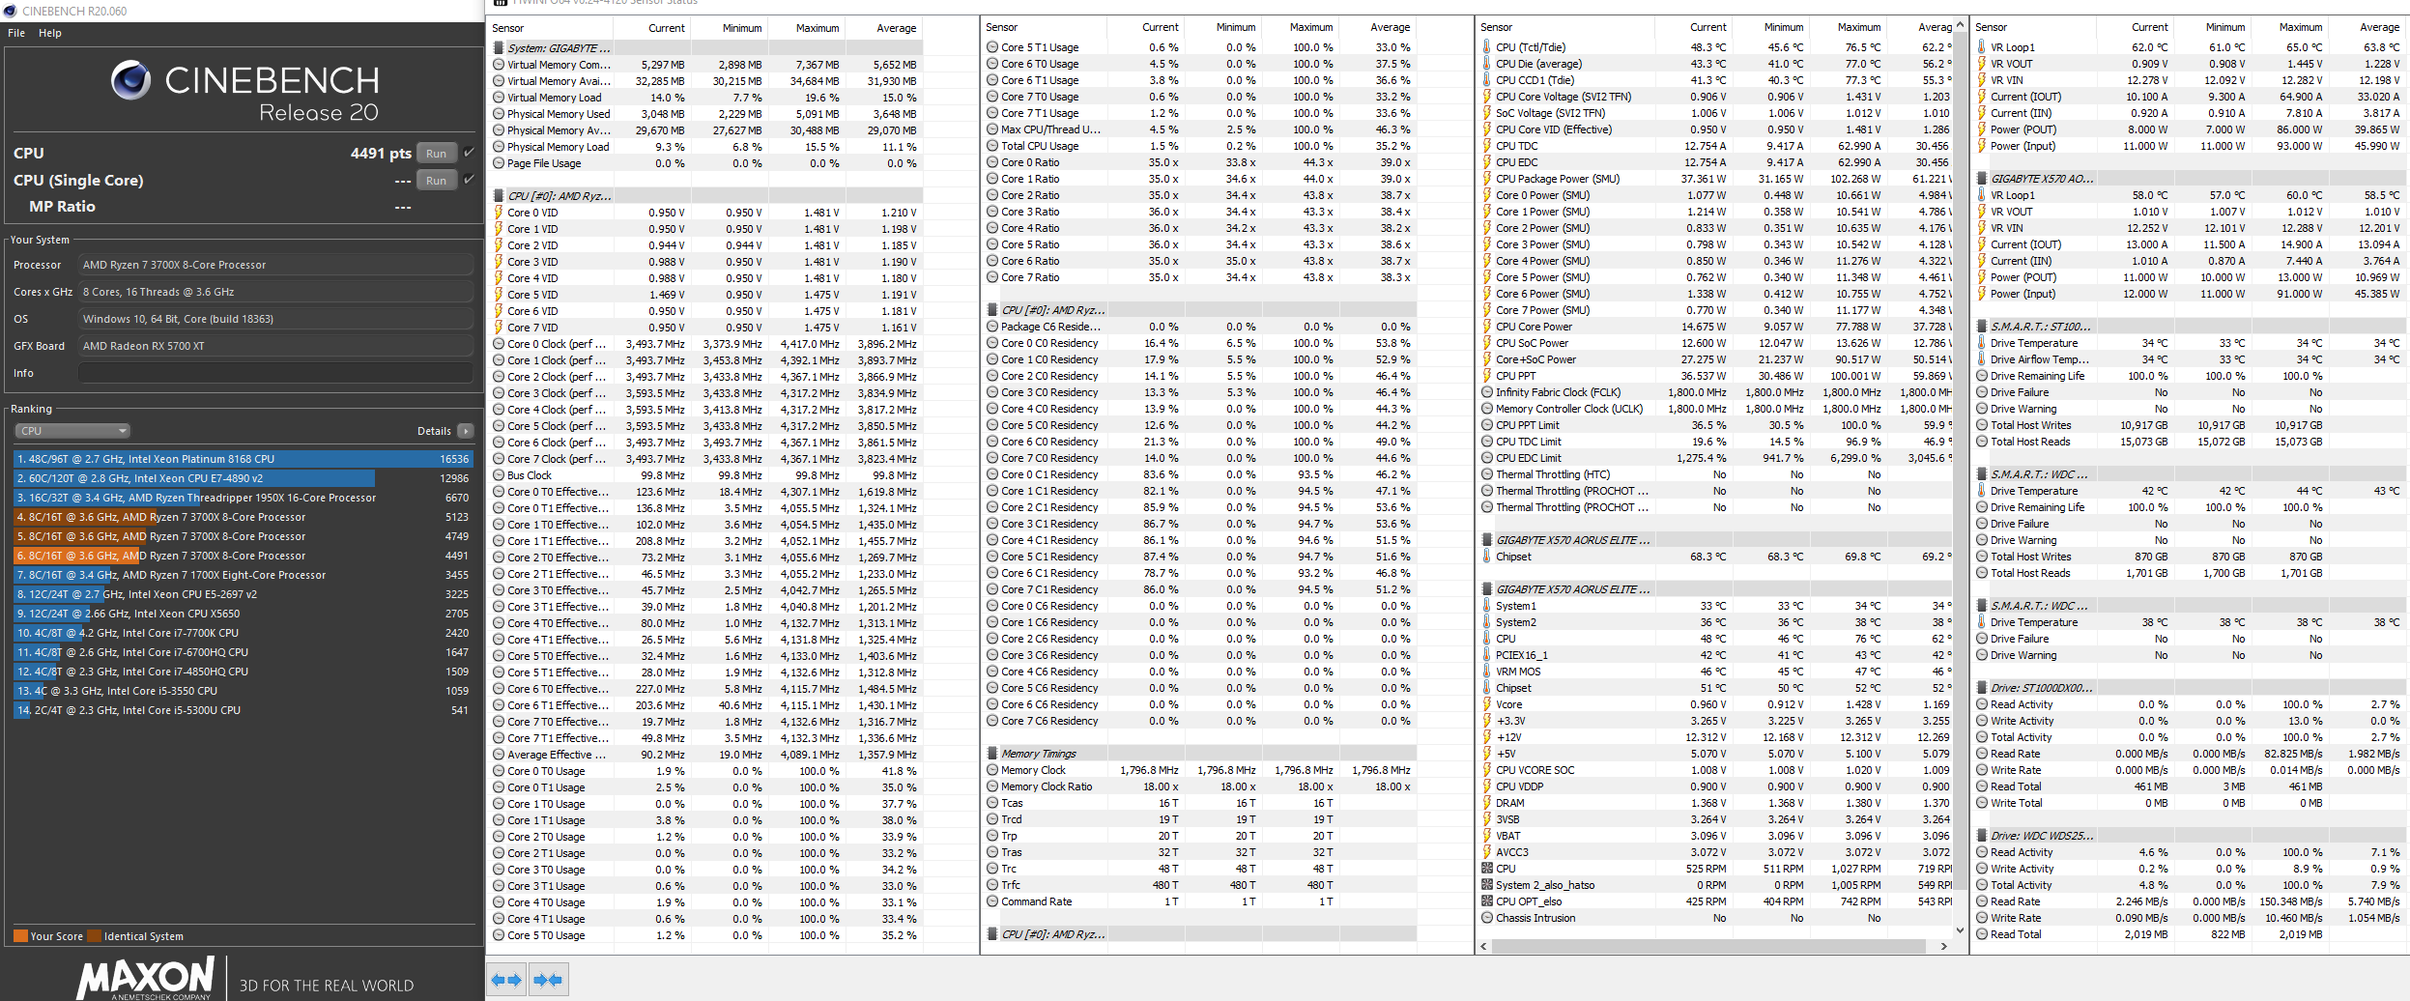Click the icon beside Total CPU Usage
Viewport: 2410px width, 1001px height.
pyautogui.click(x=992, y=146)
